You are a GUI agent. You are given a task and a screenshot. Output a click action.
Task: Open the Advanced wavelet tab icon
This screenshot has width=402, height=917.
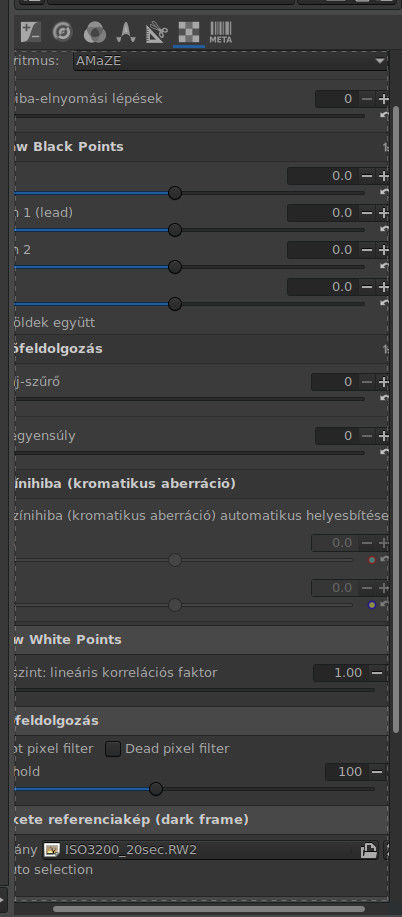[x=125, y=32]
